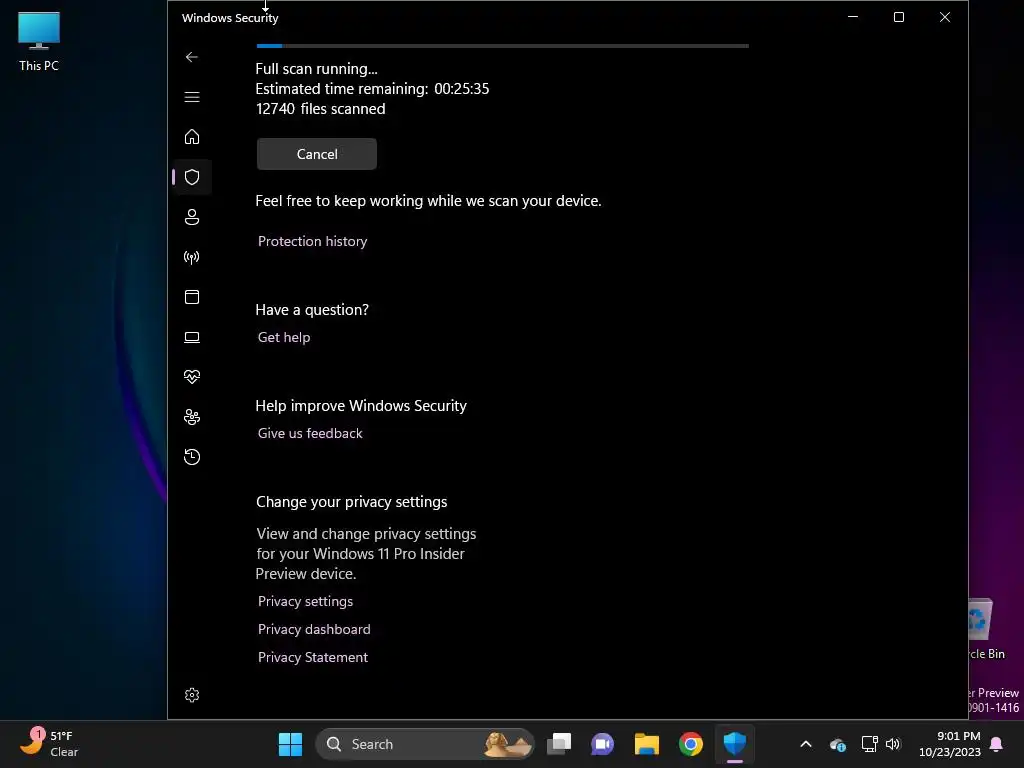Open Account protection person icon
This screenshot has height=768, width=1024.
[x=191, y=217]
